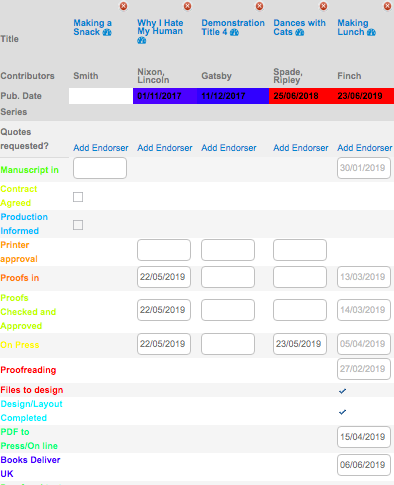Viewport: 394px width, 485px height.
Task: Click On Press field showing 23/05/2019
Action: click(x=300, y=344)
